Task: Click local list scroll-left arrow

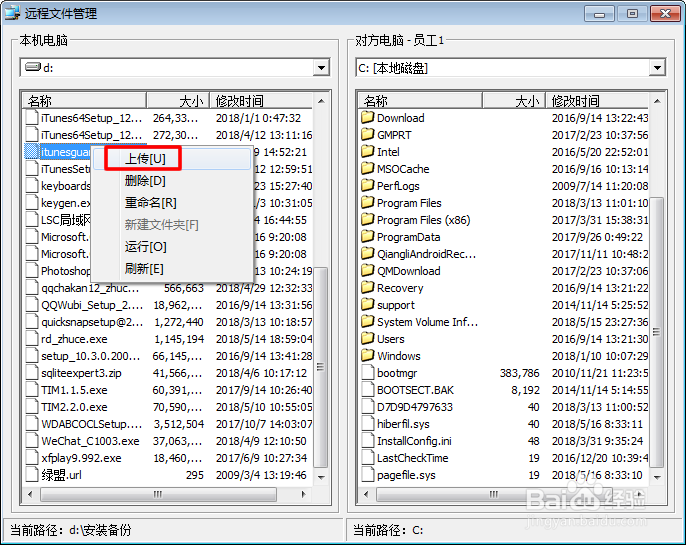Action: pyautogui.click(x=30, y=494)
